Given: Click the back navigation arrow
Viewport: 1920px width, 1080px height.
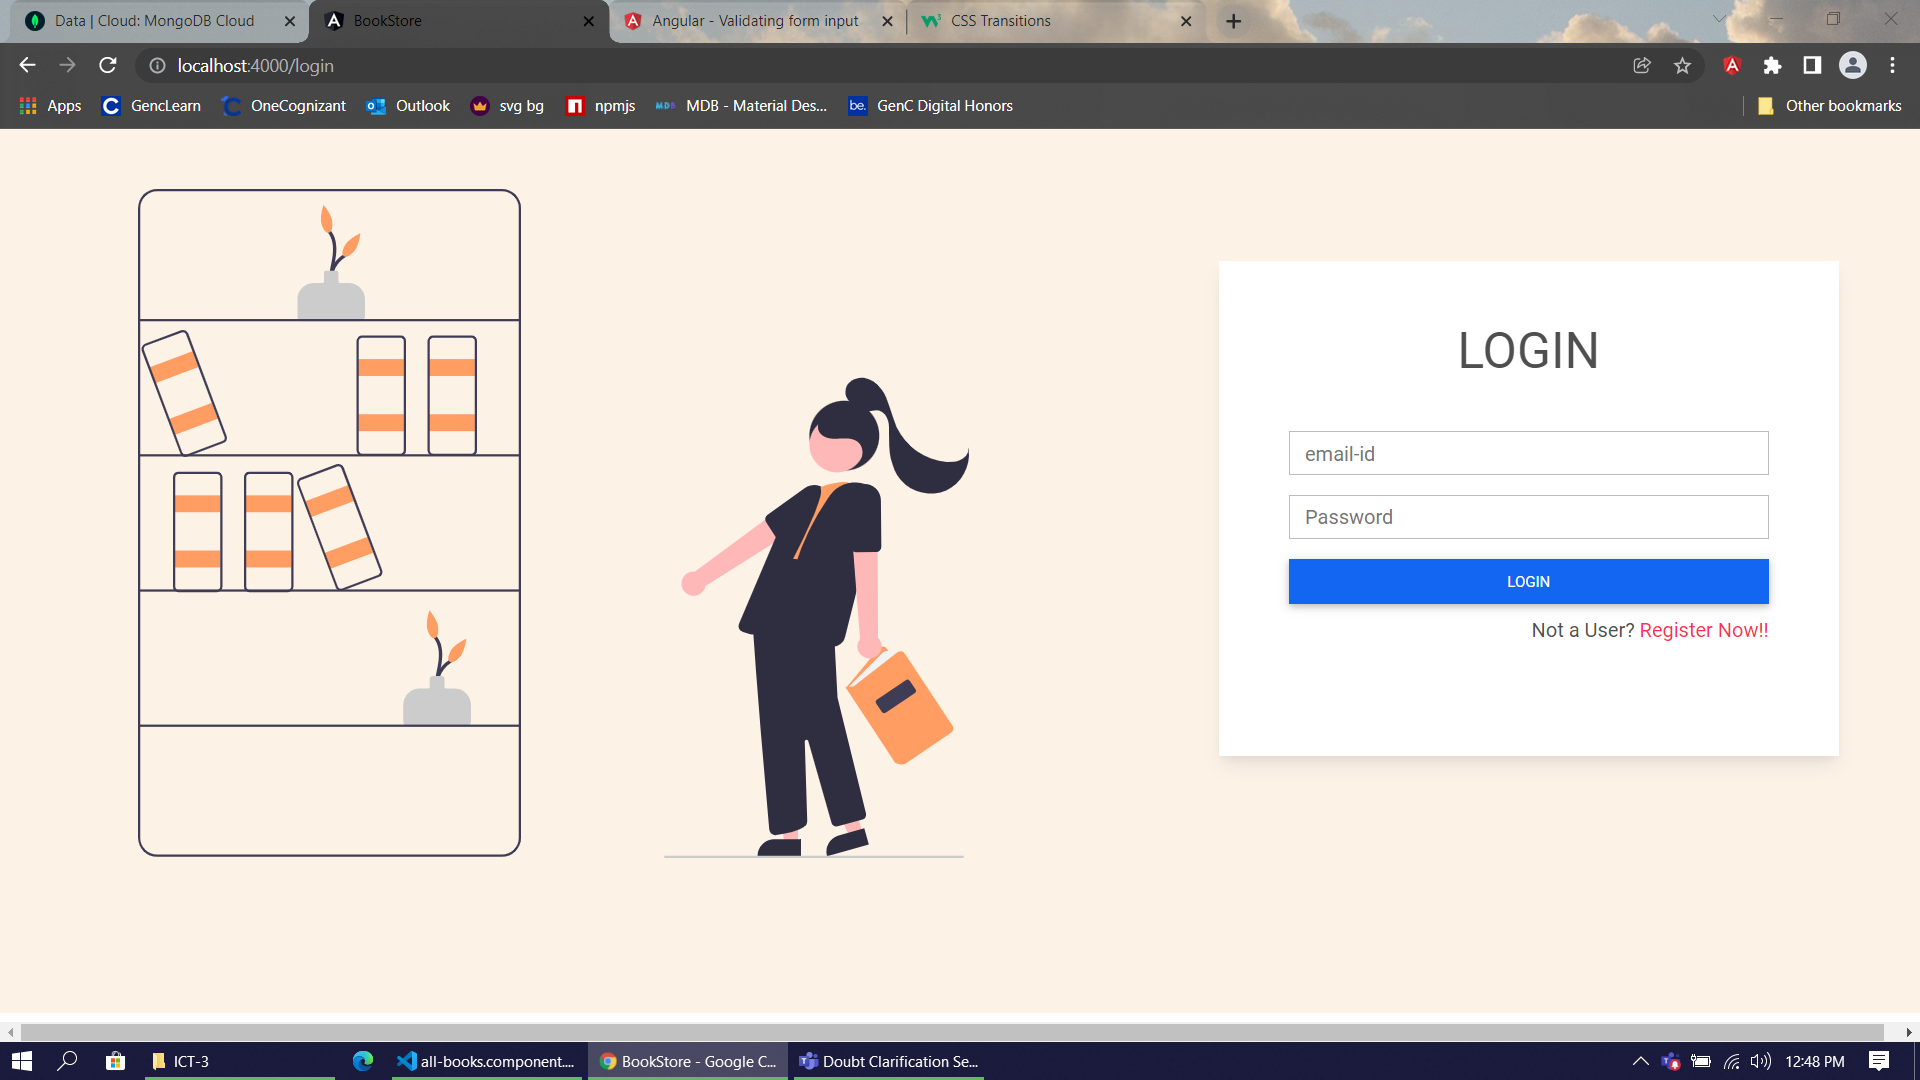Looking at the screenshot, I should (x=26, y=65).
